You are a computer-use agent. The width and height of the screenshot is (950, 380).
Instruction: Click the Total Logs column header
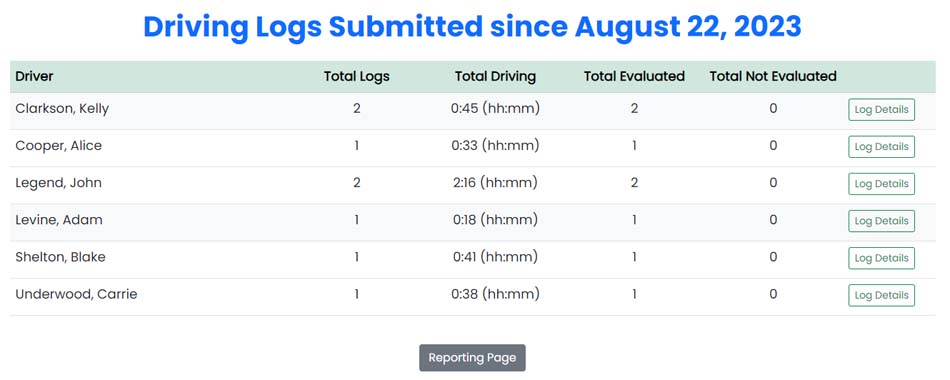point(356,76)
